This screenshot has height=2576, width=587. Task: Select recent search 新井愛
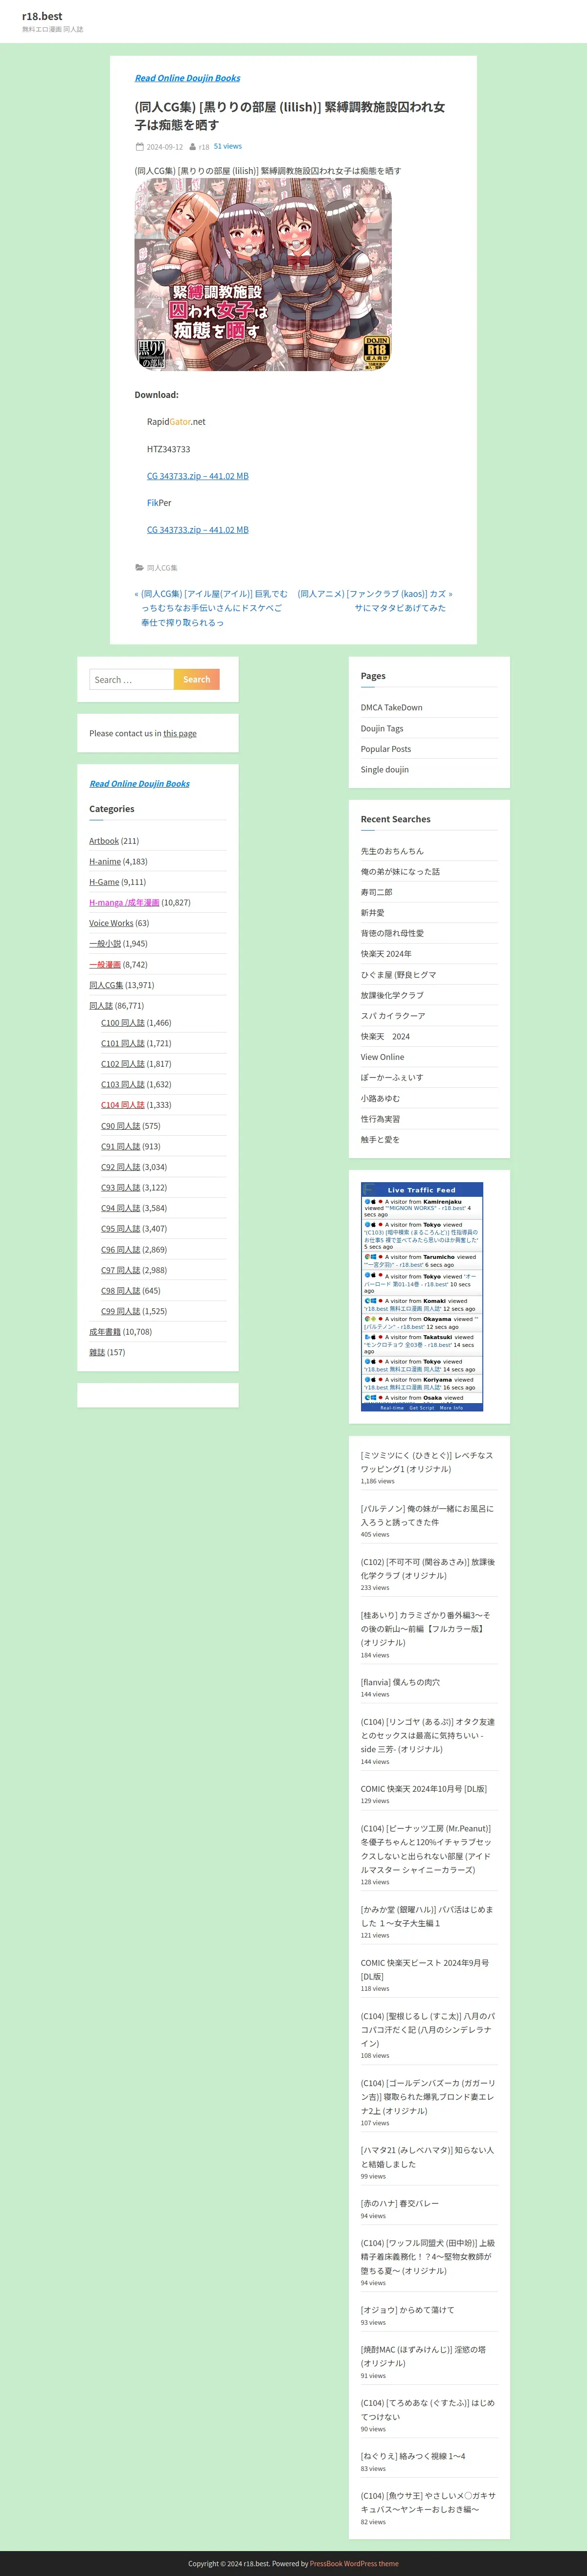[373, 913]
